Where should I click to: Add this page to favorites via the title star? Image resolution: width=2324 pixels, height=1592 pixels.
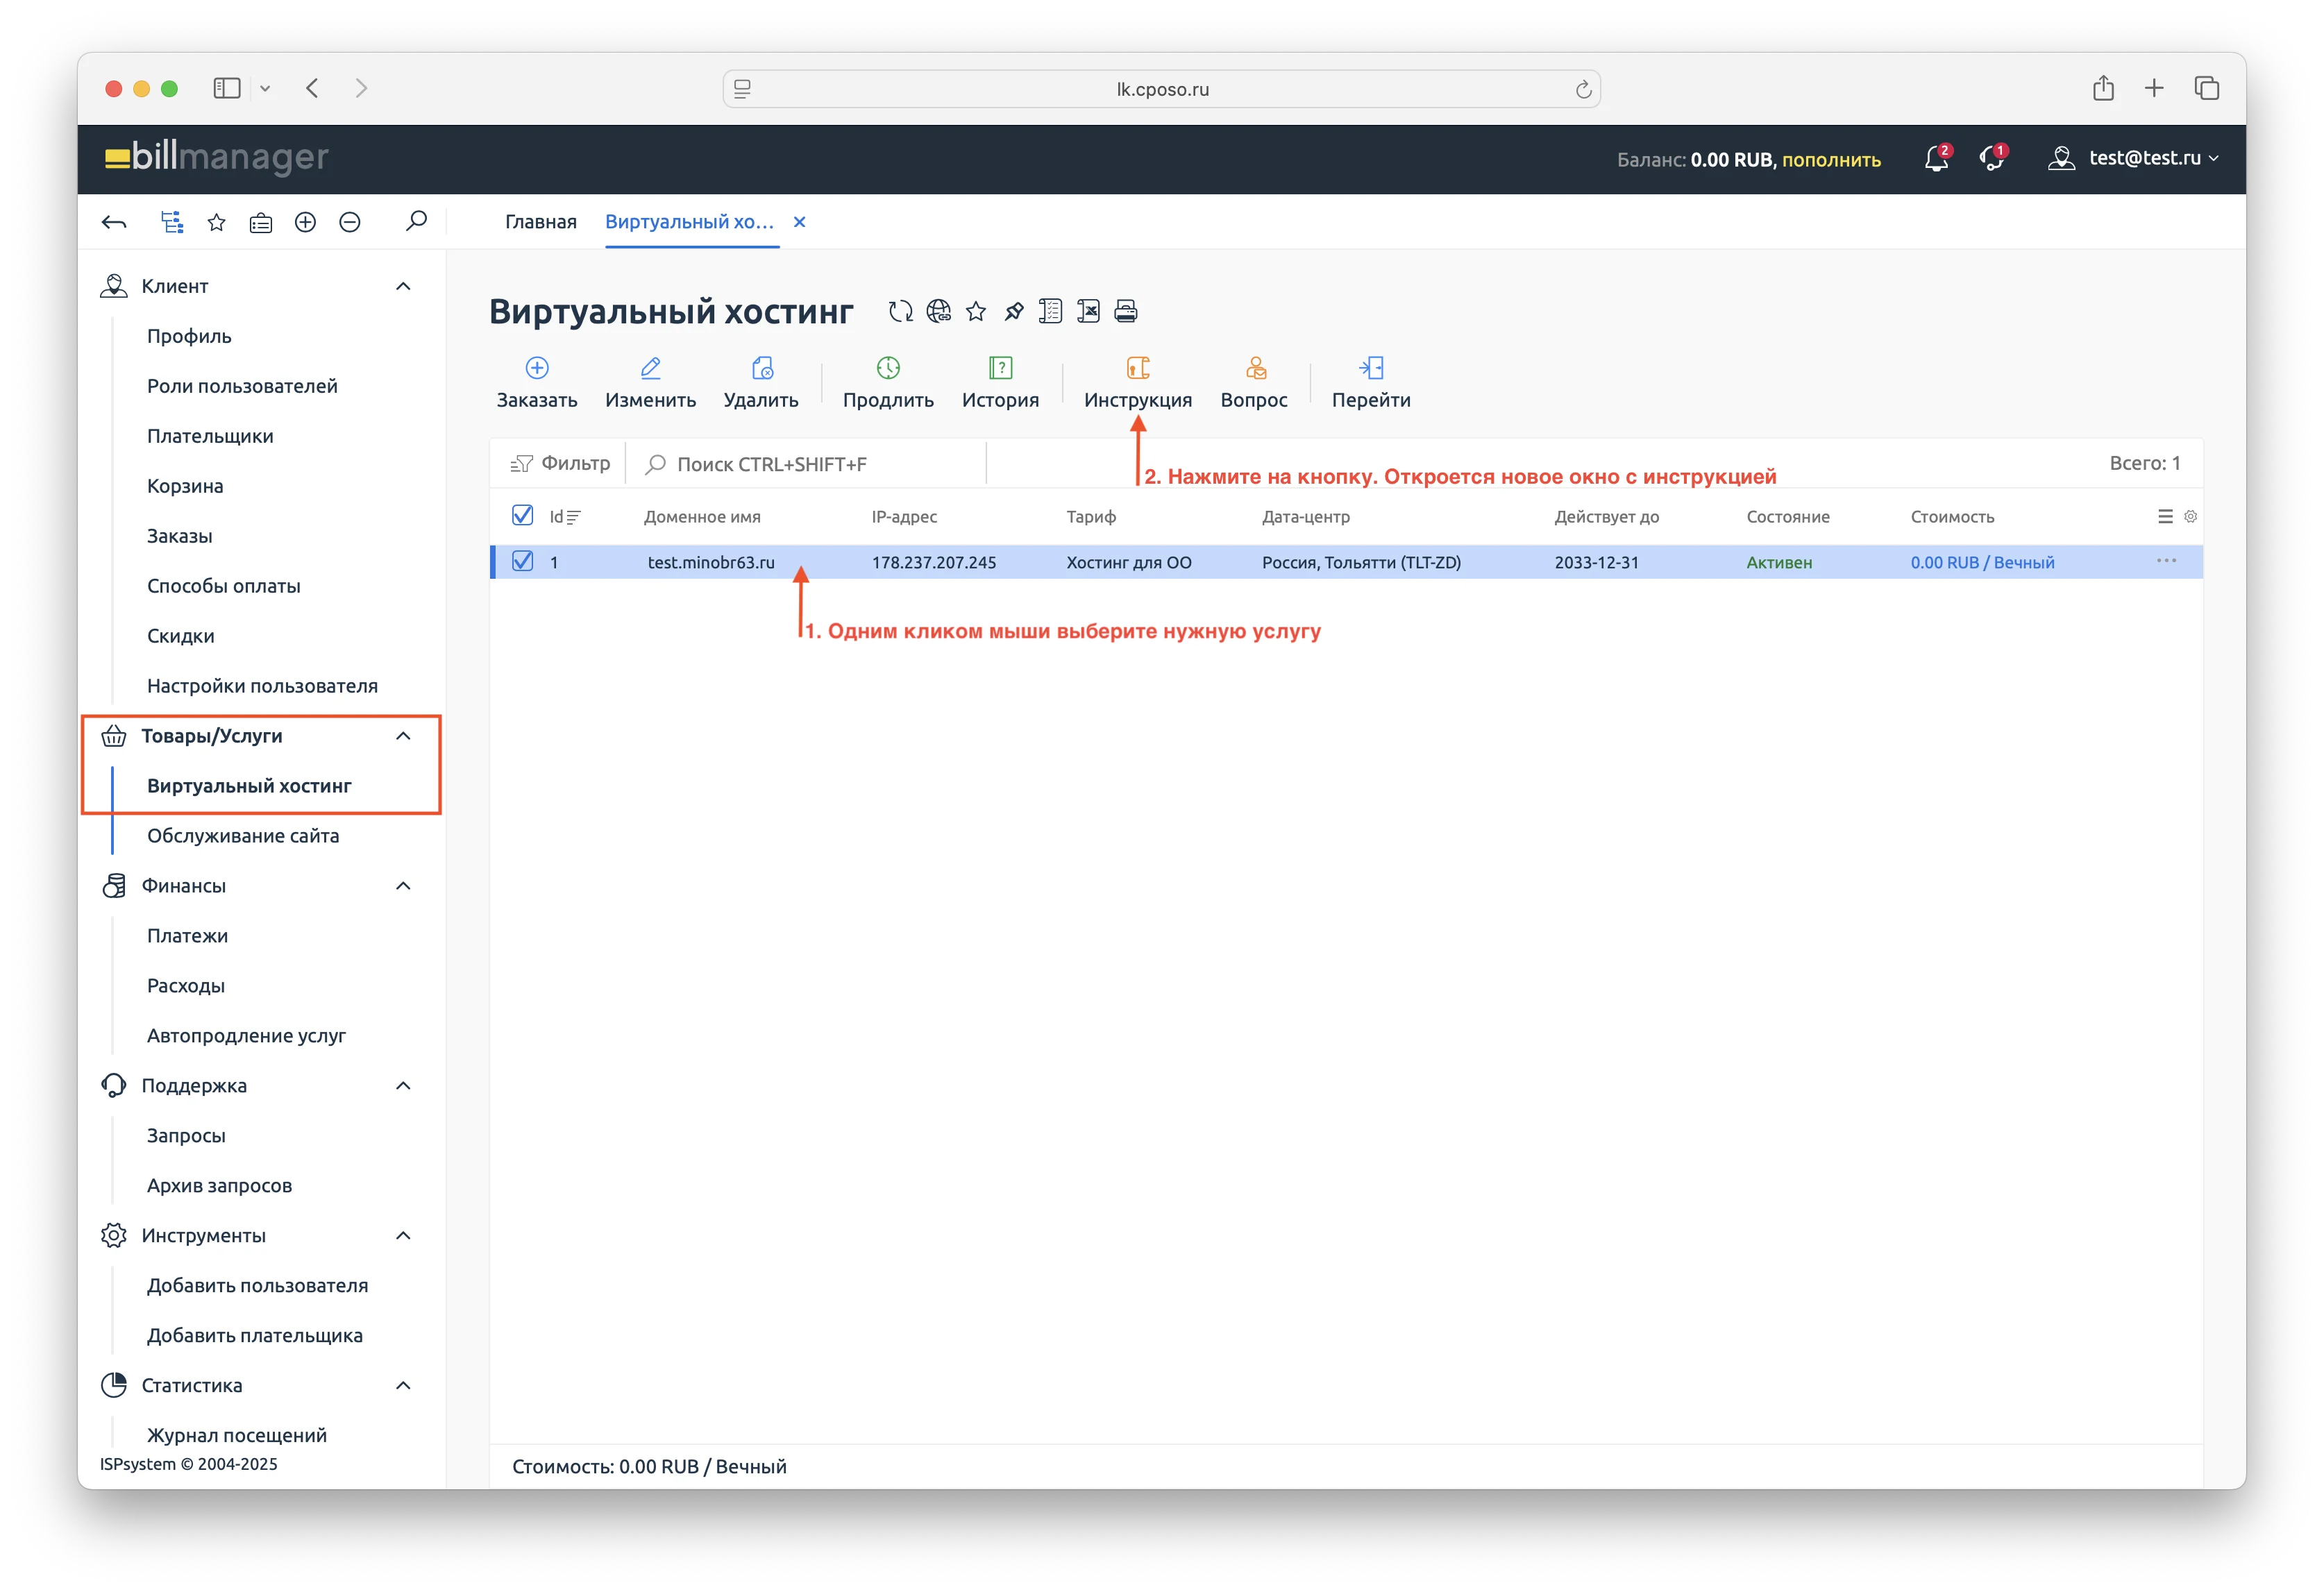[x=976, y=311]
